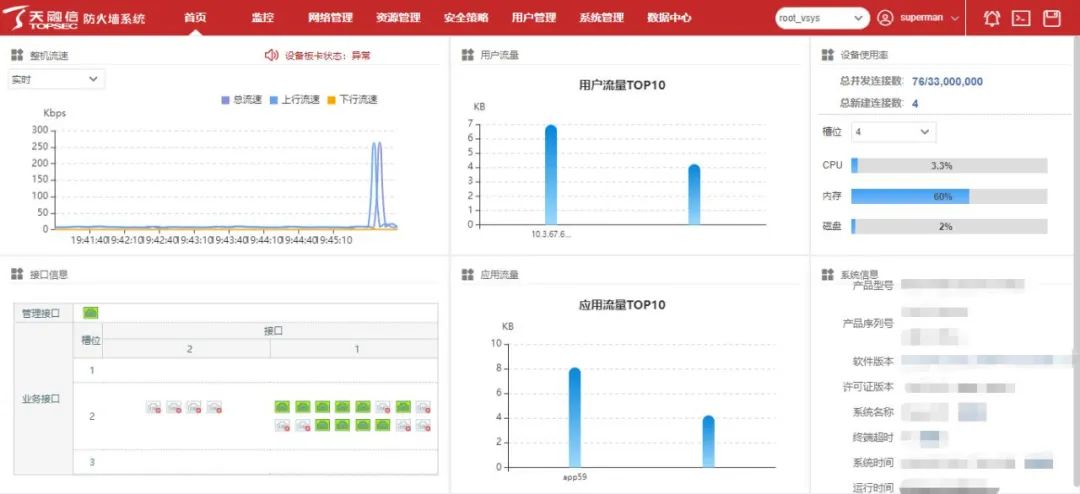
Task: Open the 槽位 slot number dropdown
Action: pyautogui.click(x=893, y=132)
